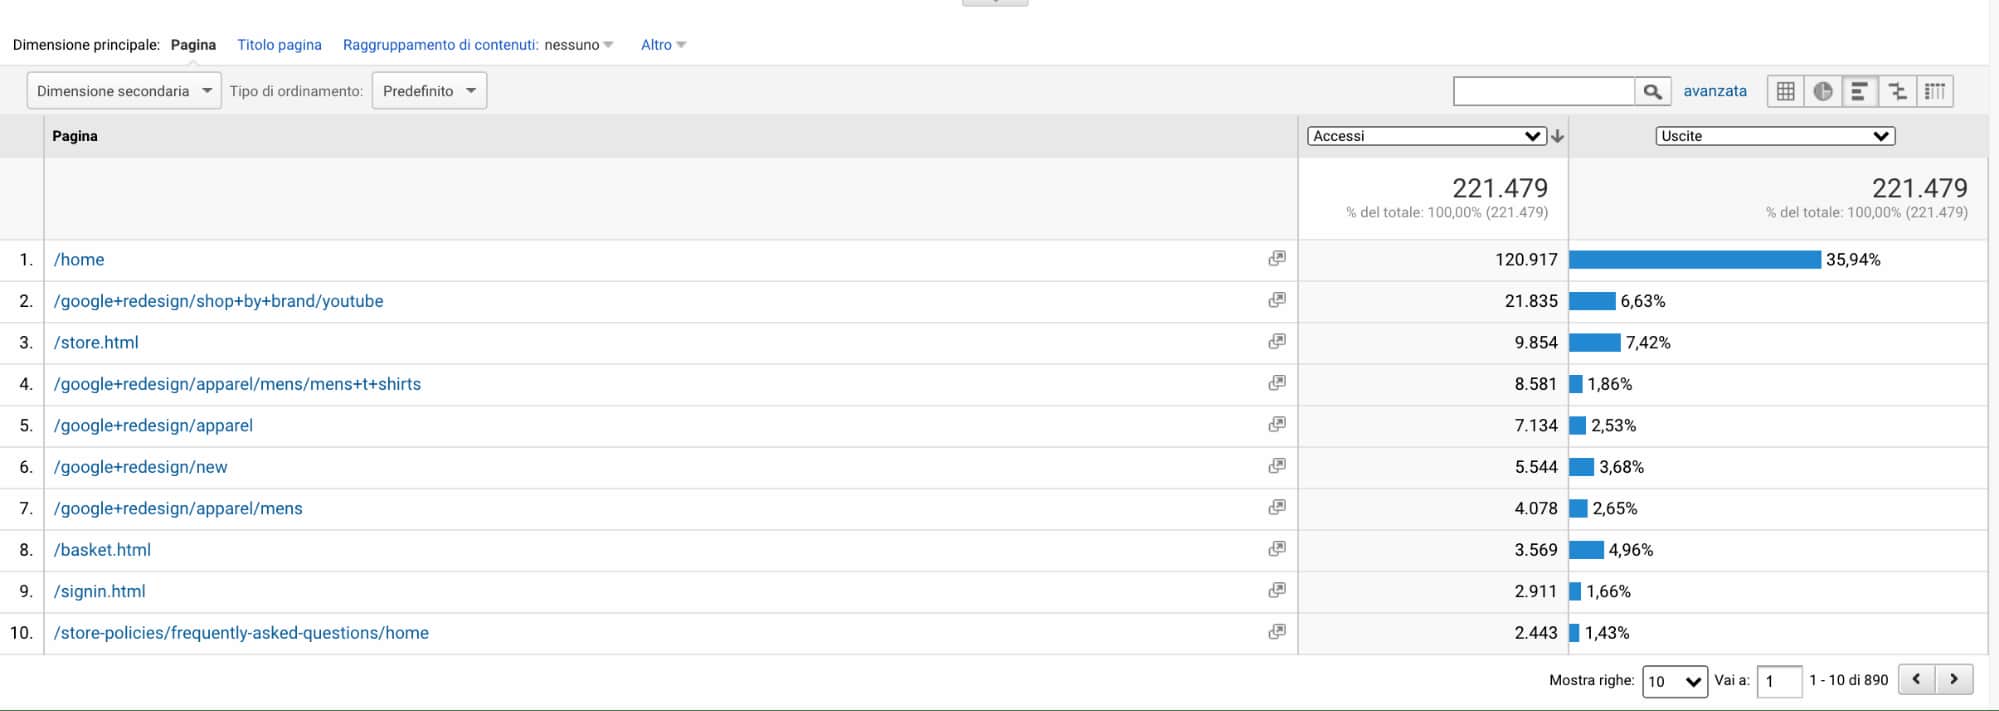Open /home page in new window icon
1999x711 pixels.
1277,259
